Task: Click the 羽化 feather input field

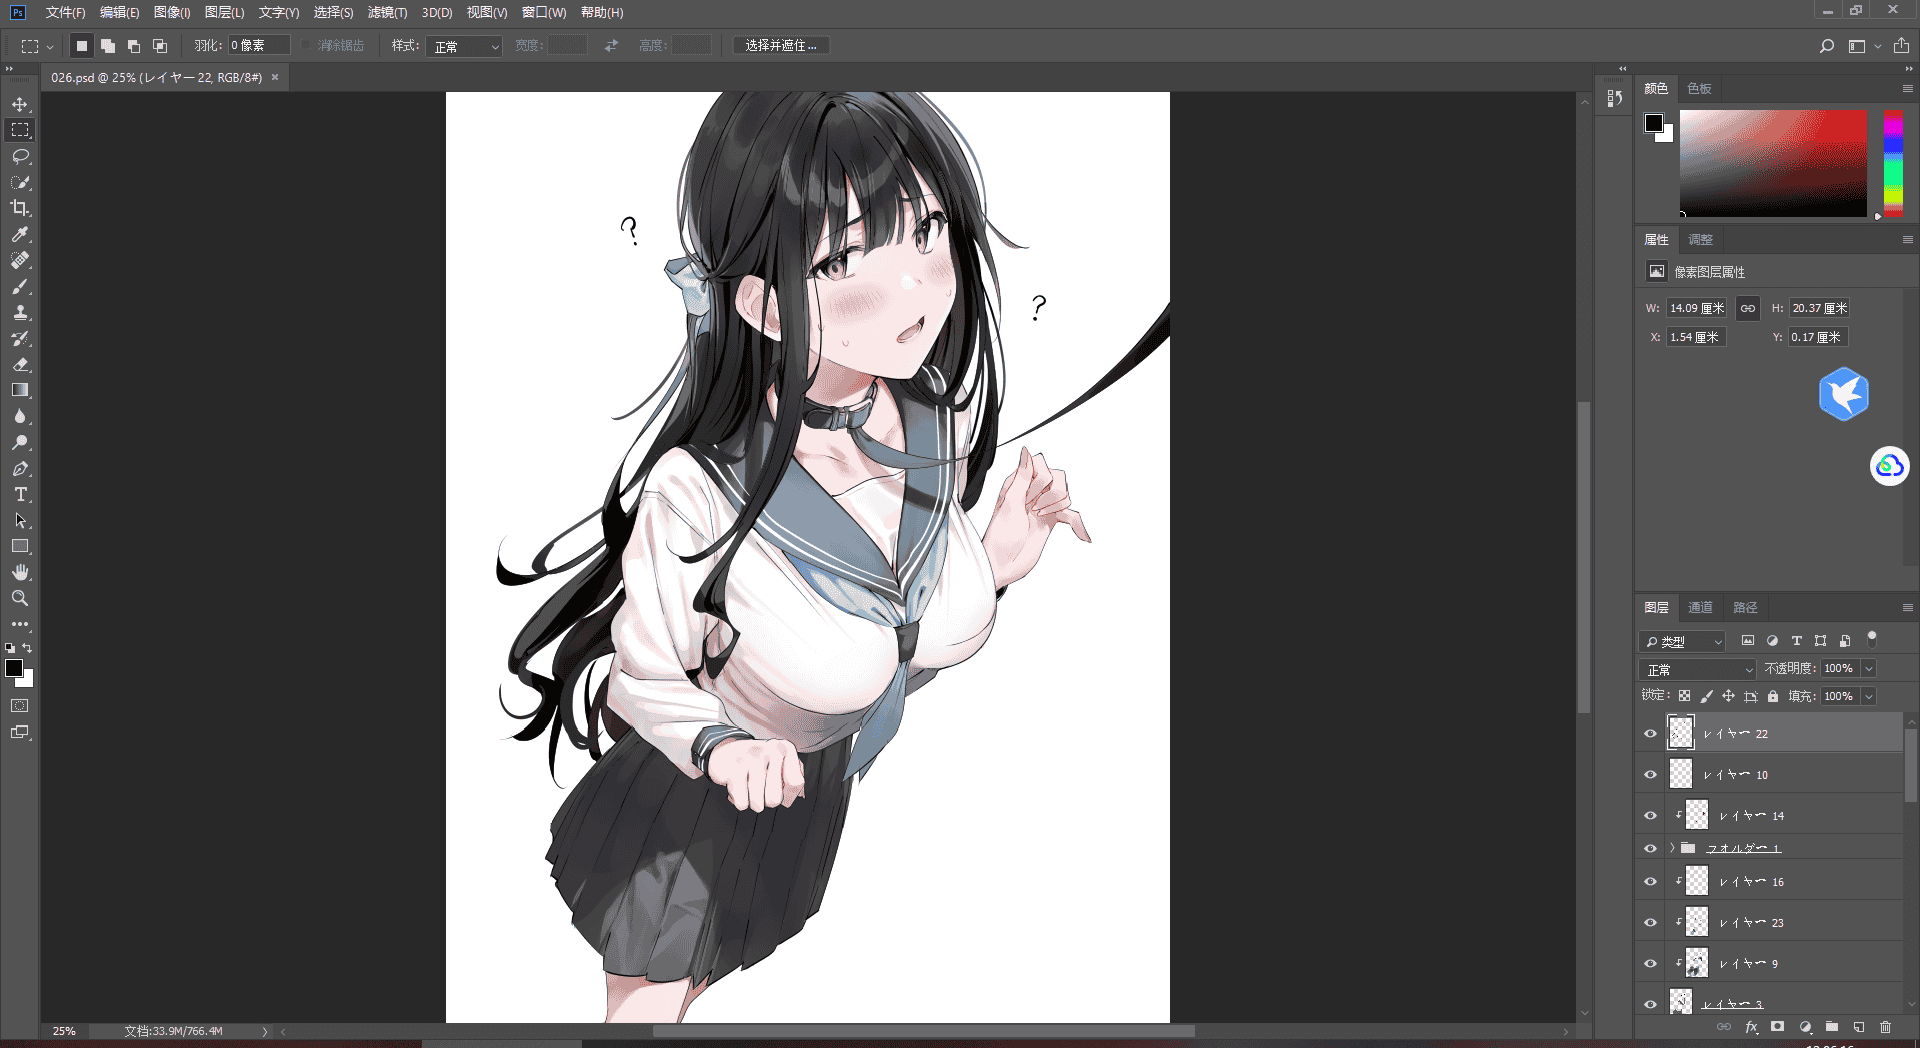Action: pyautogui.click(x=259, y=46)
